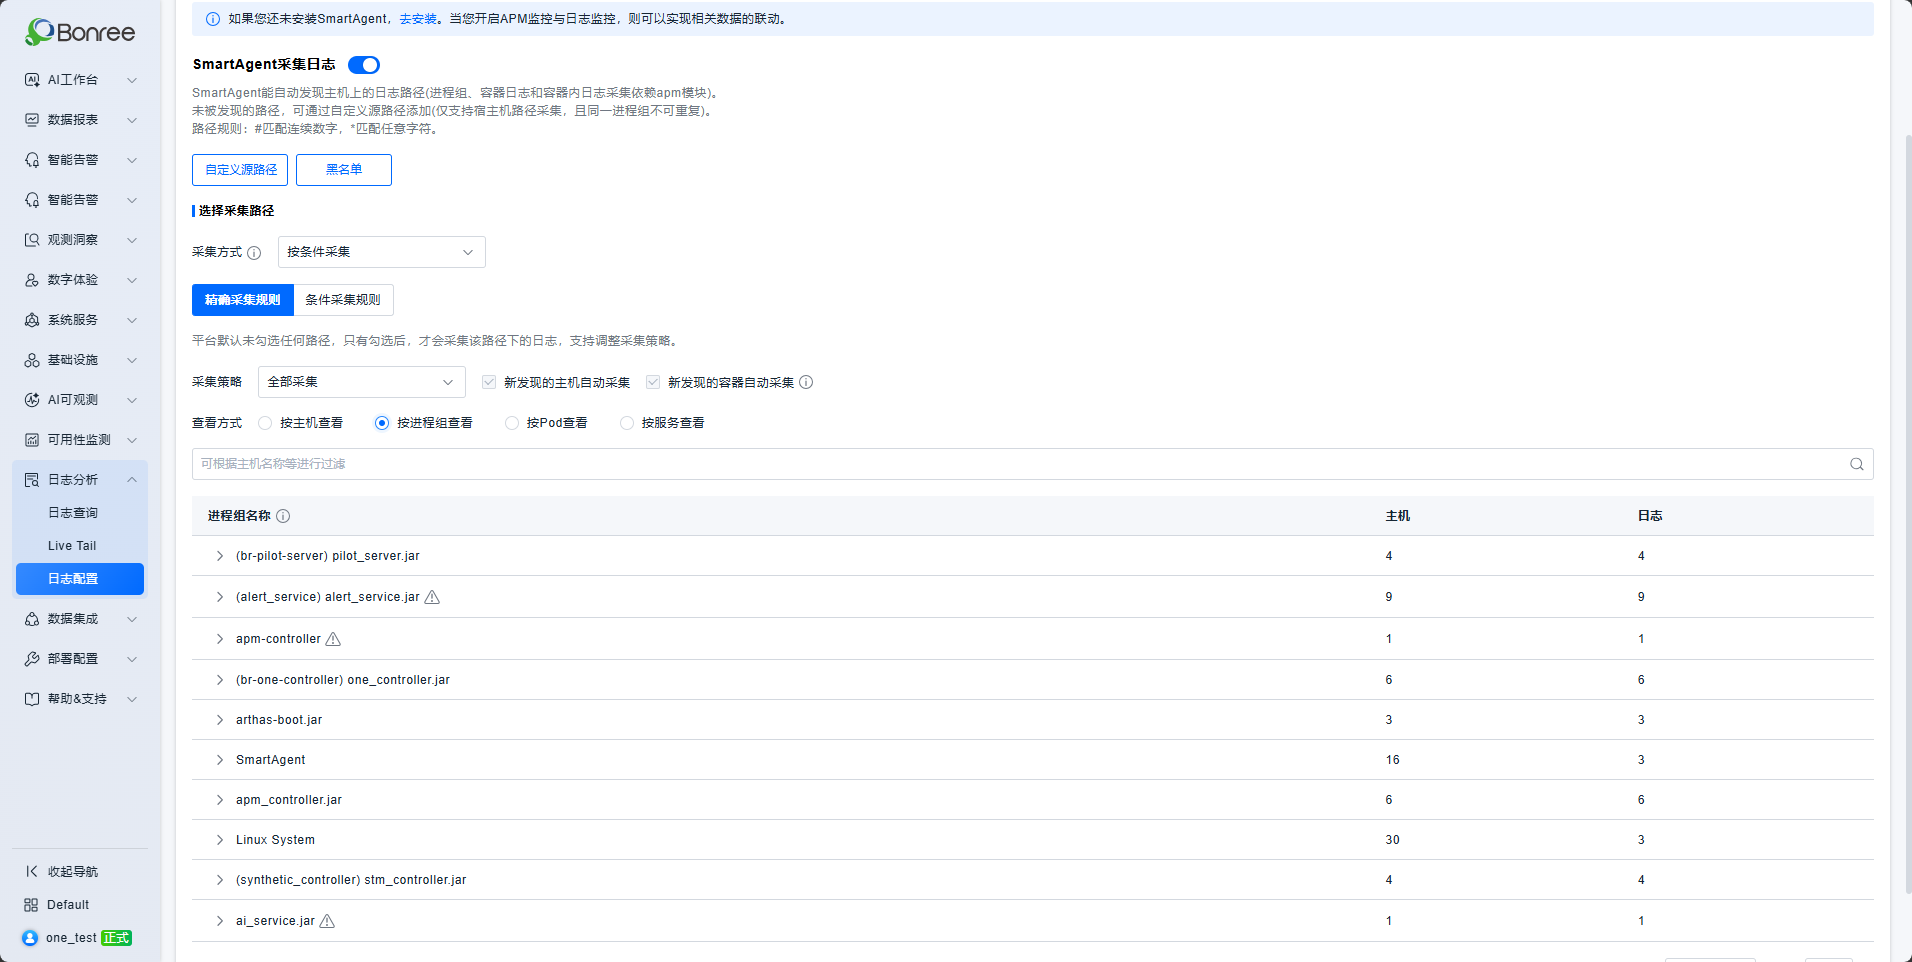Click info icon after 新发现的容器自动采集
Screen dimensions: 1912x962
[x=806, y=382]
